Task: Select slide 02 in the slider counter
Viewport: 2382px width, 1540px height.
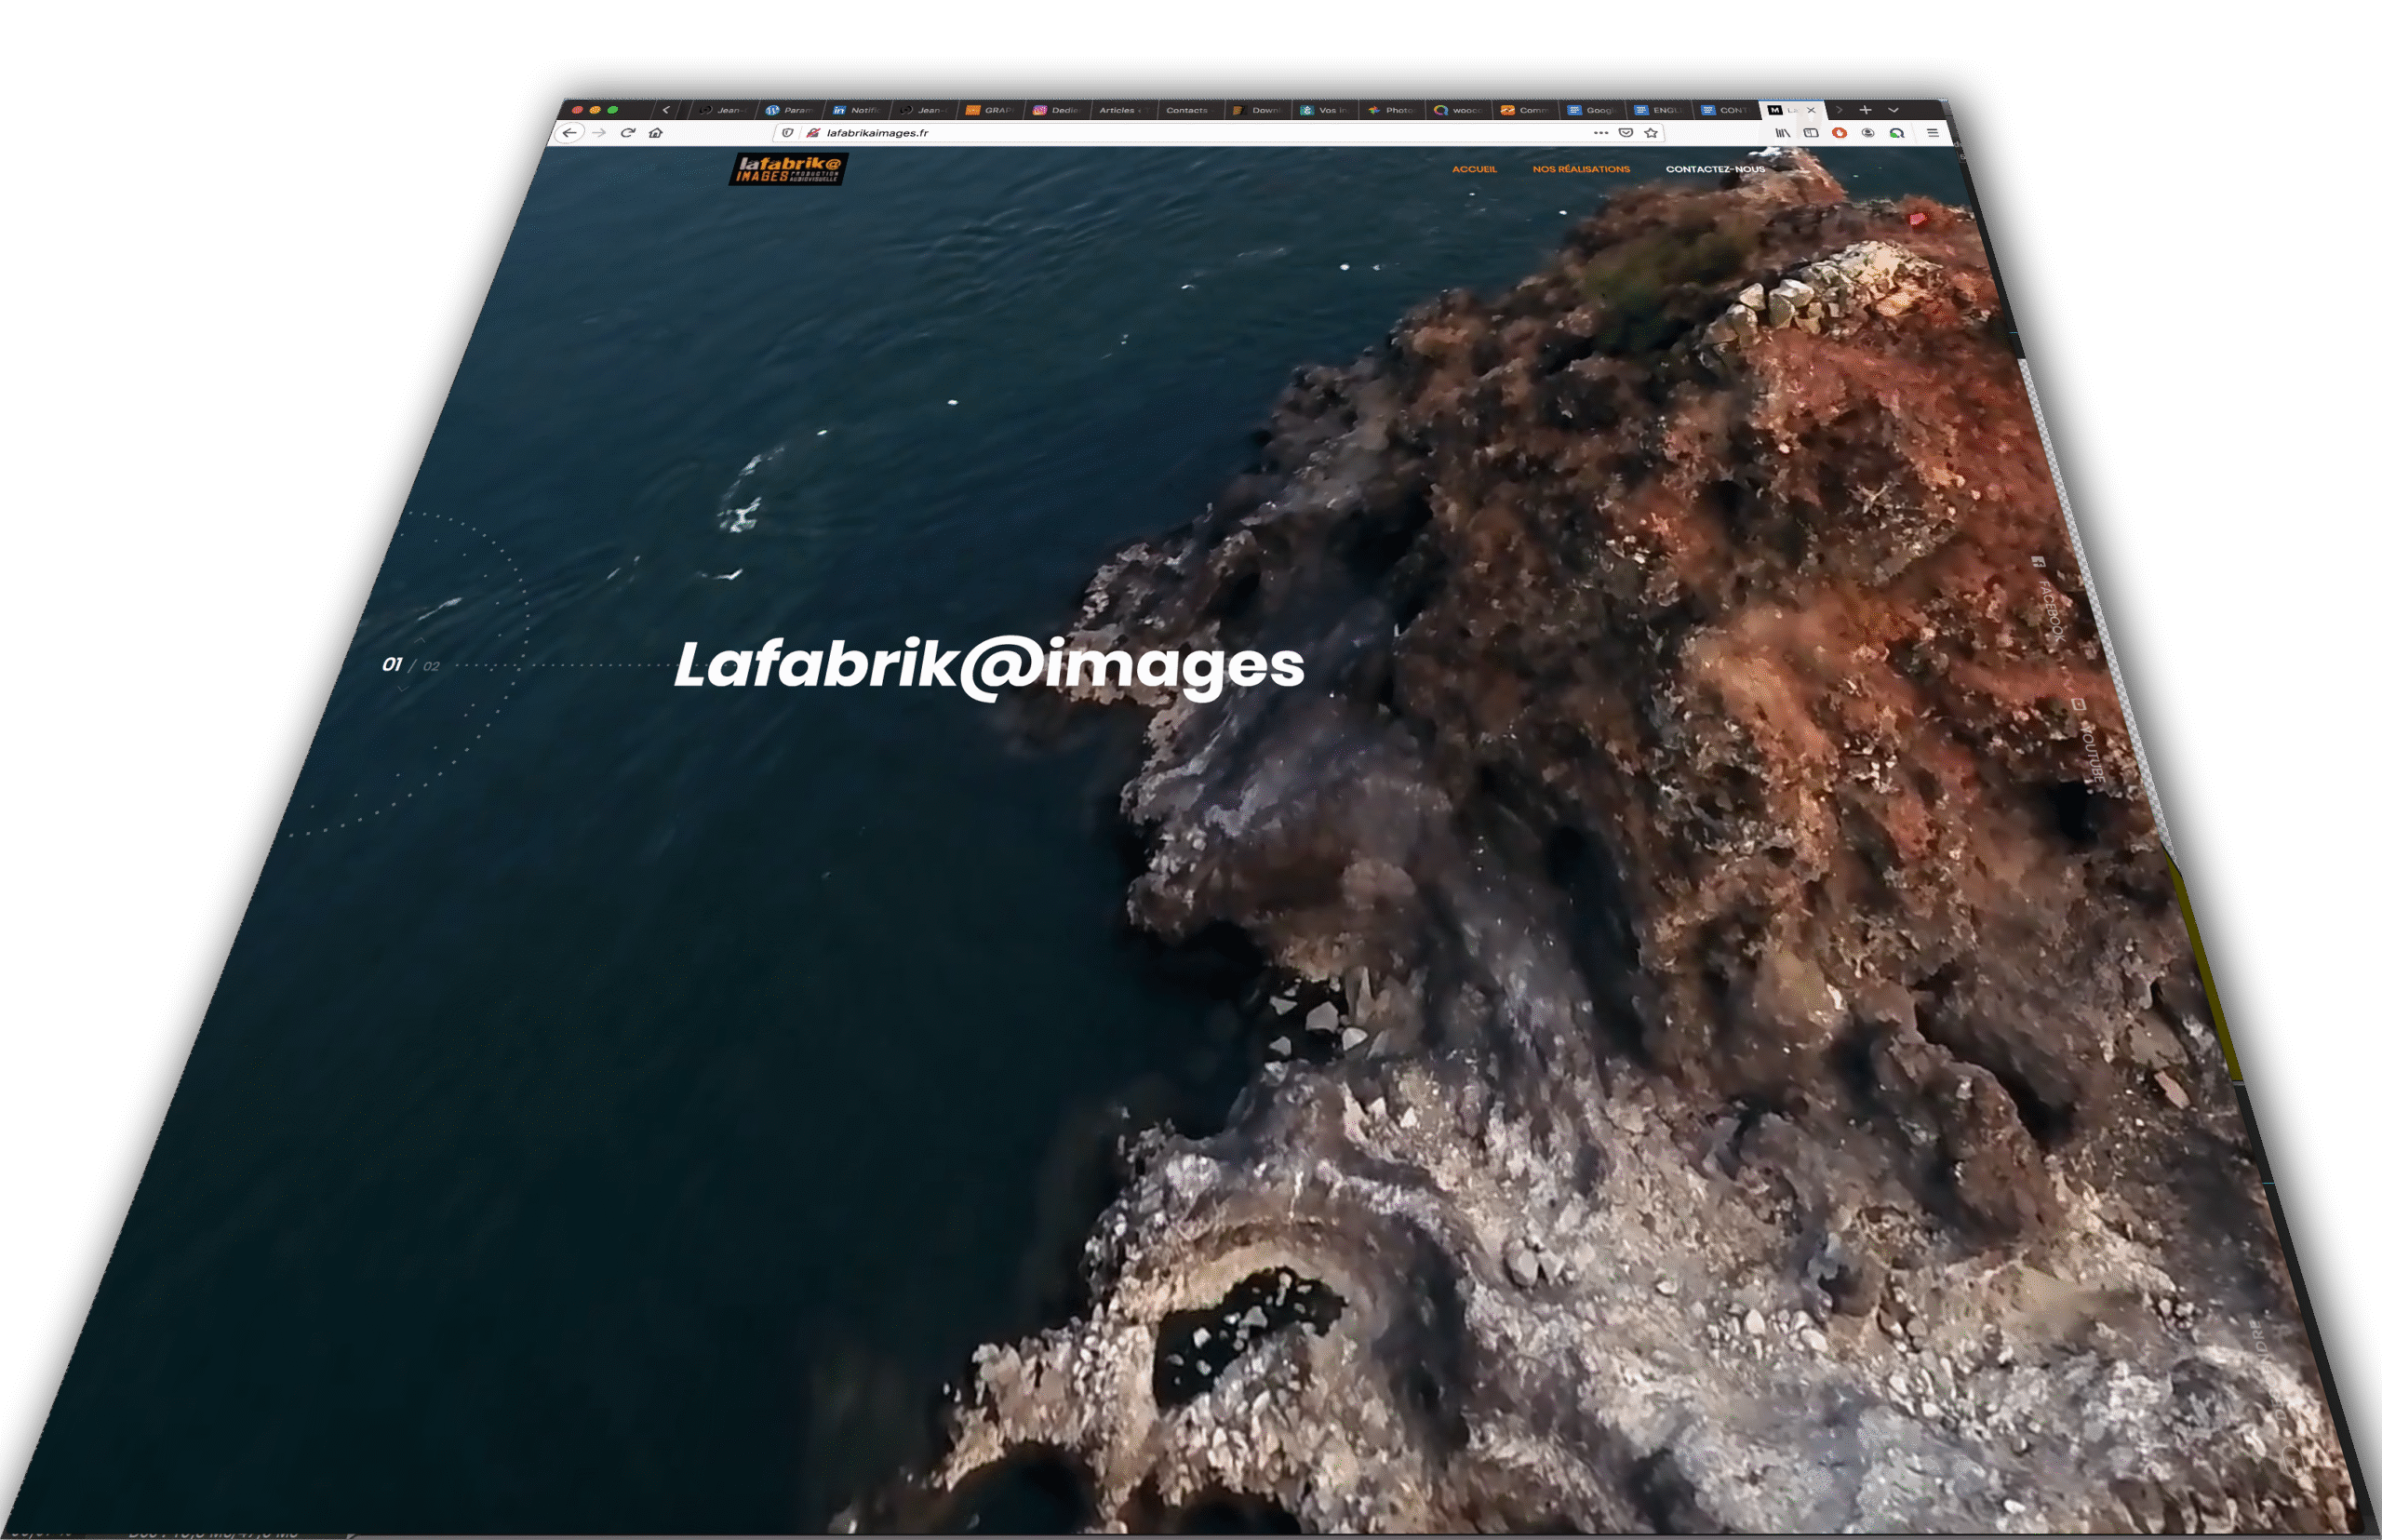Action: point(431,667)
